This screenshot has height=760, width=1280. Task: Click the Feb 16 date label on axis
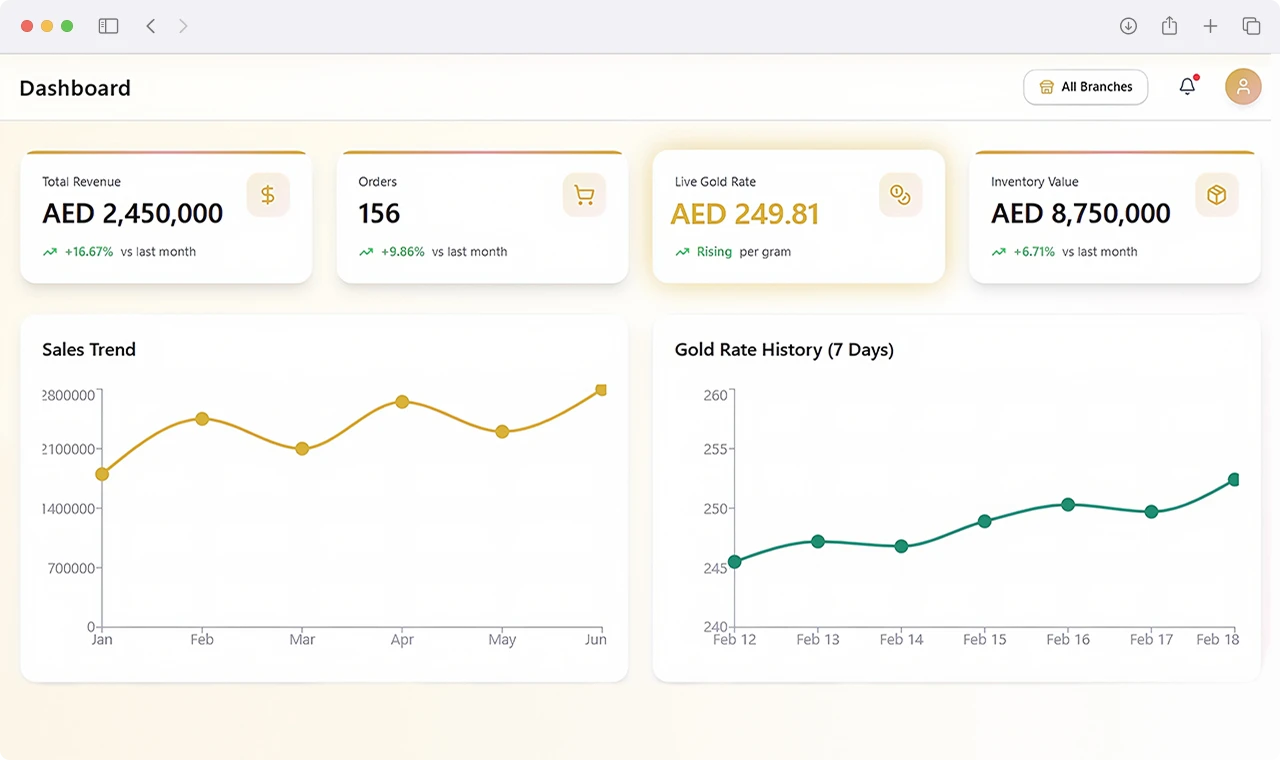coord(1068,640)
